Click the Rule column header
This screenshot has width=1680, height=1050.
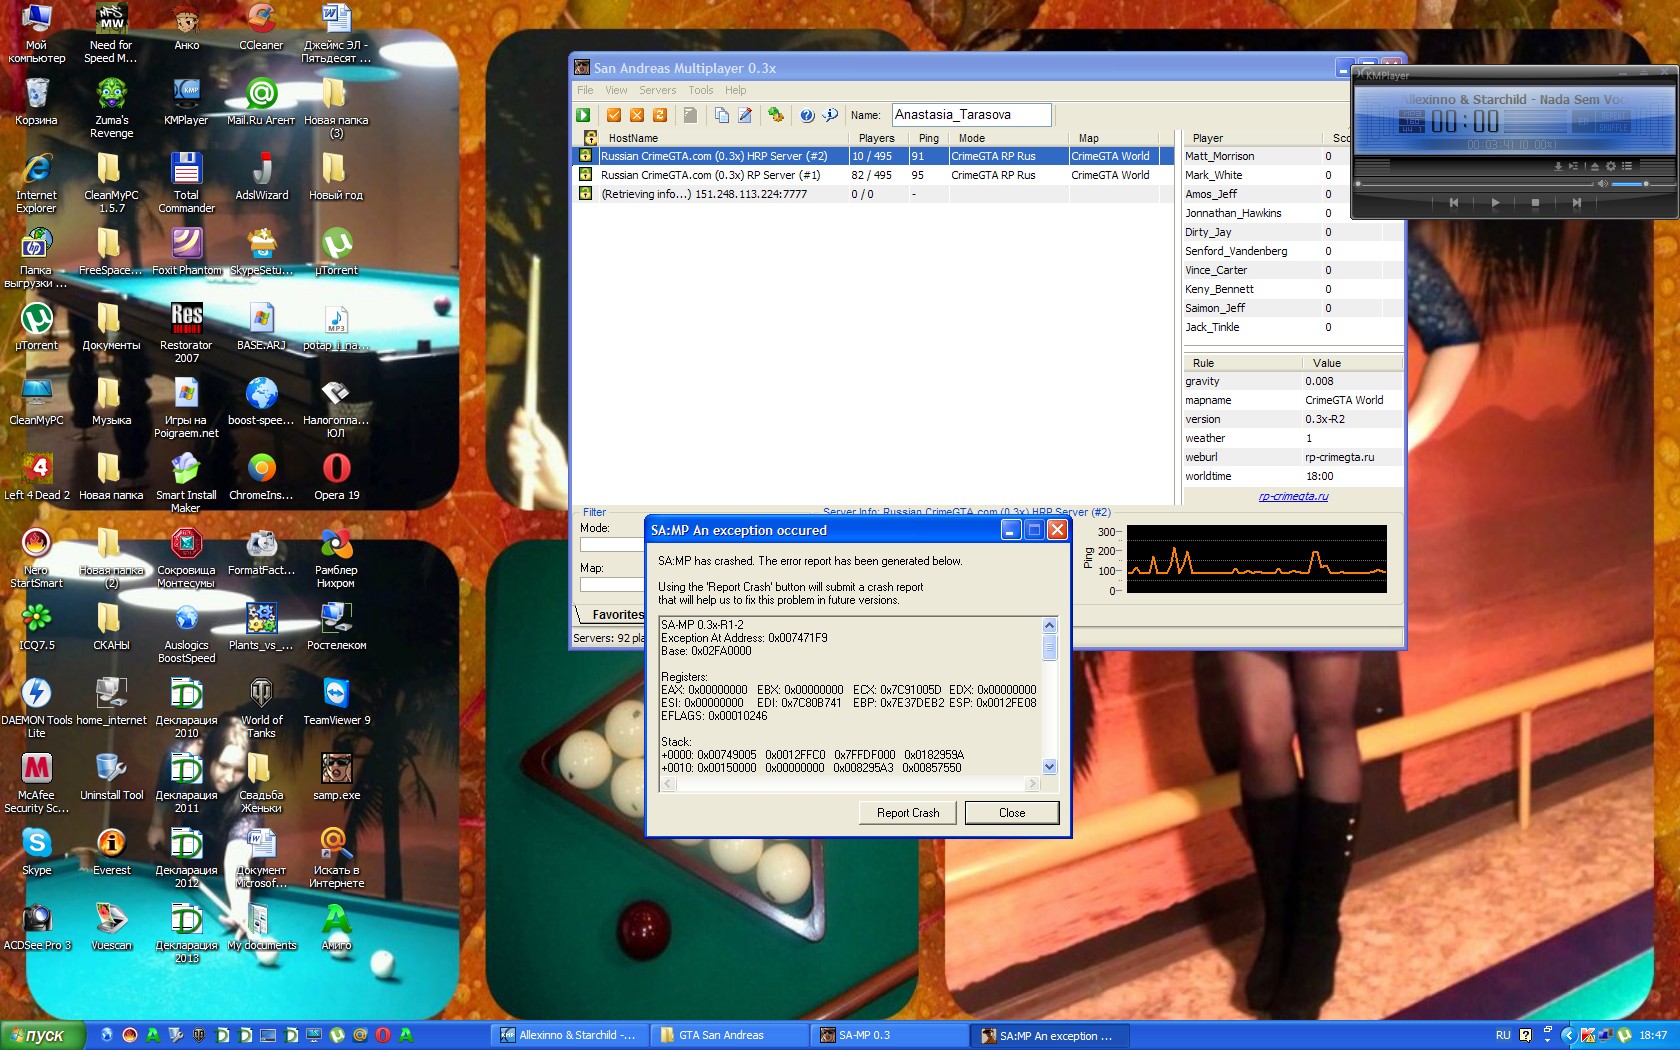1242,363
